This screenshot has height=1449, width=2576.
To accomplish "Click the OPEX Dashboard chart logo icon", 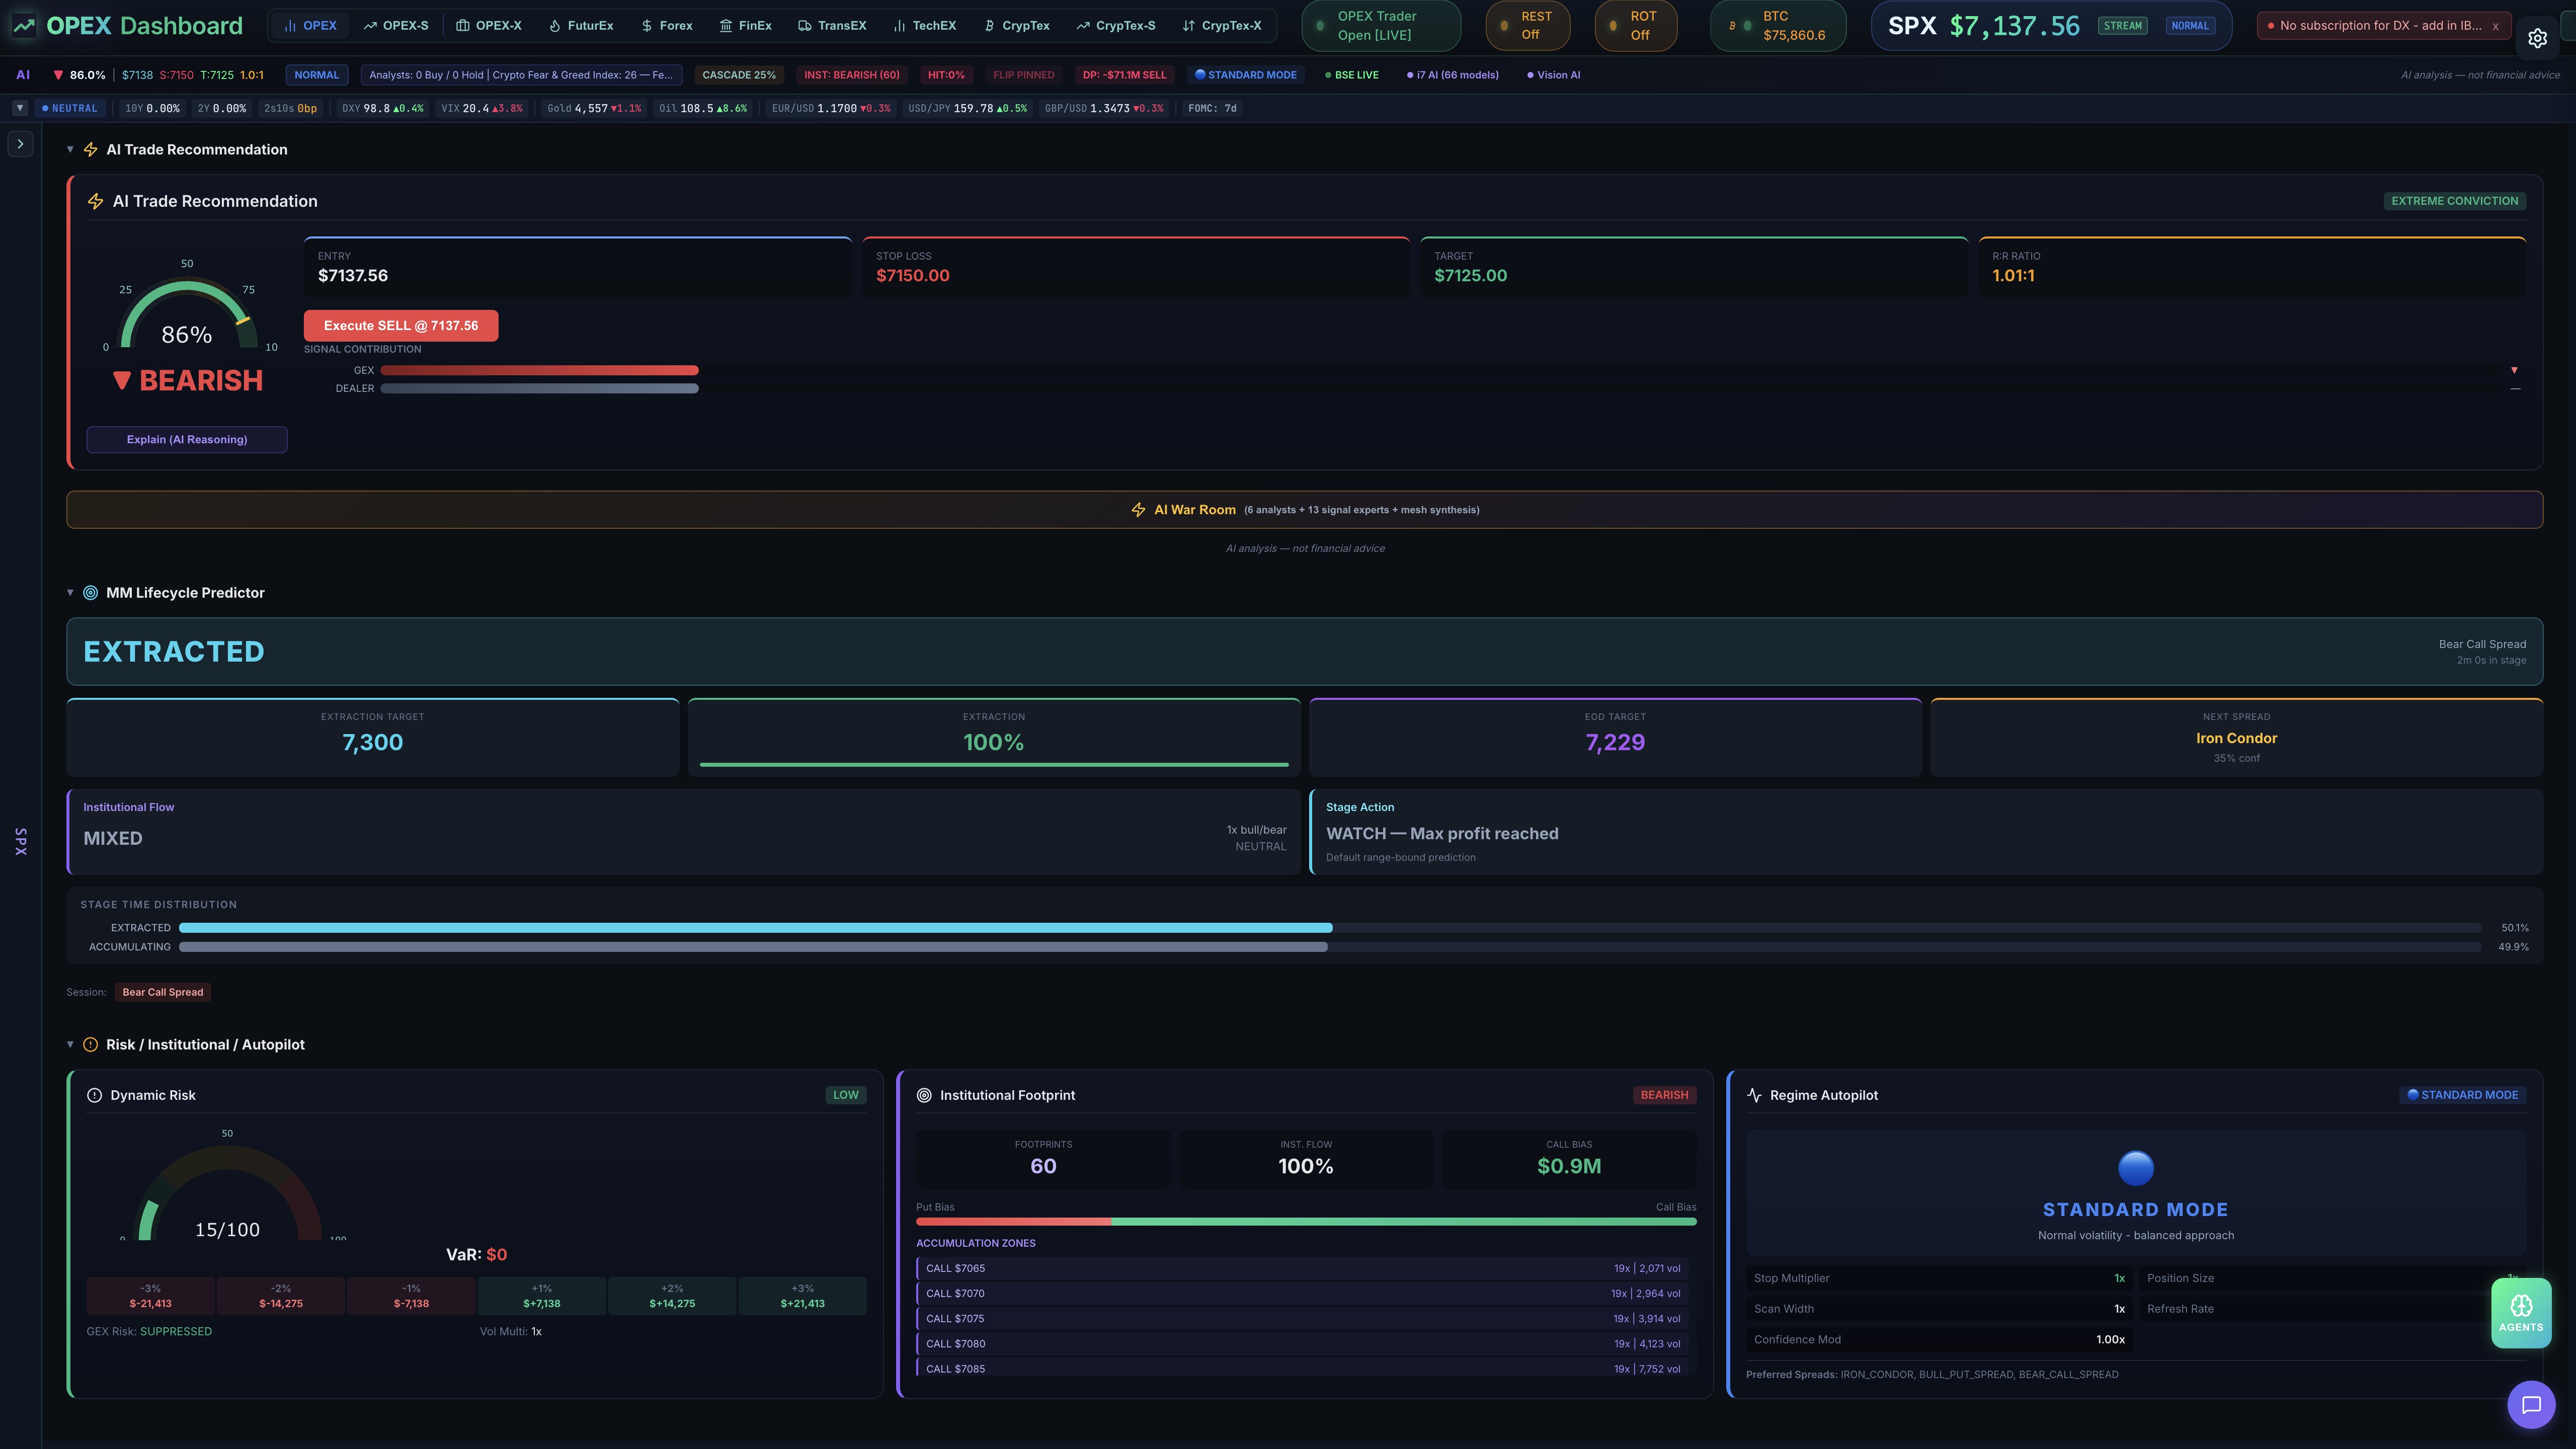I will click(x=24, y=26).
